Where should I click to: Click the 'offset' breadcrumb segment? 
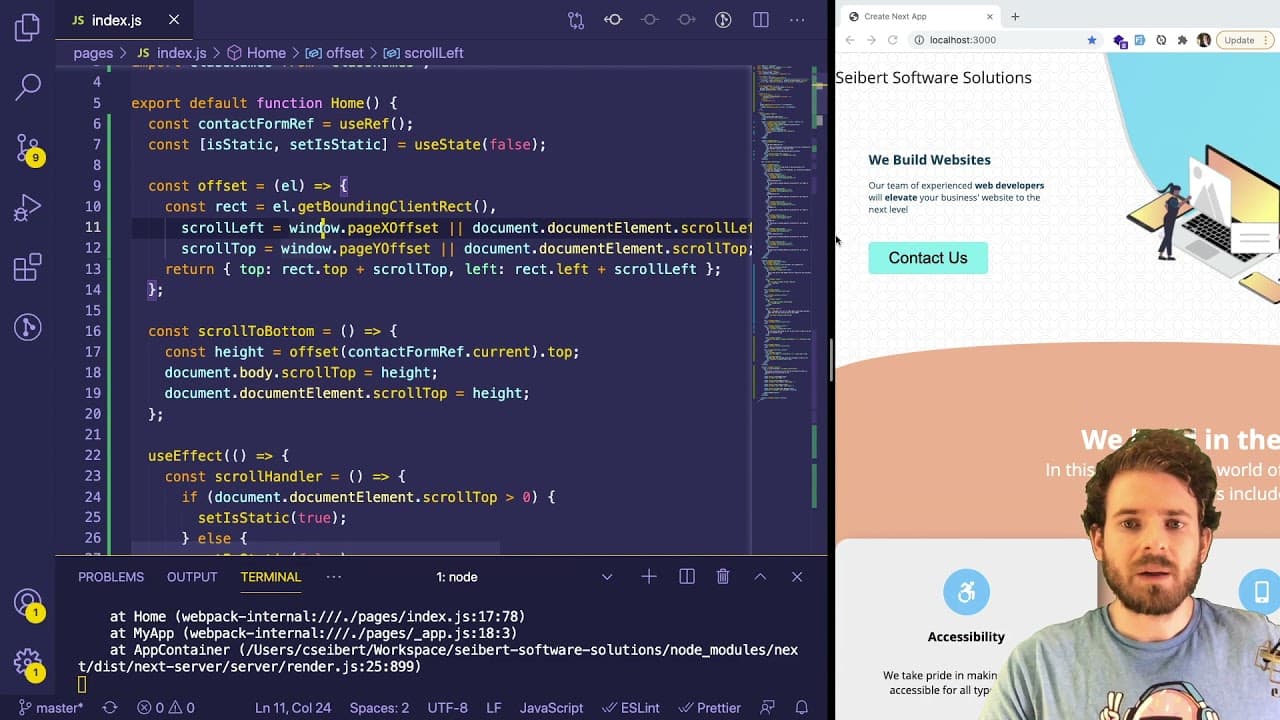pos(335,53)
